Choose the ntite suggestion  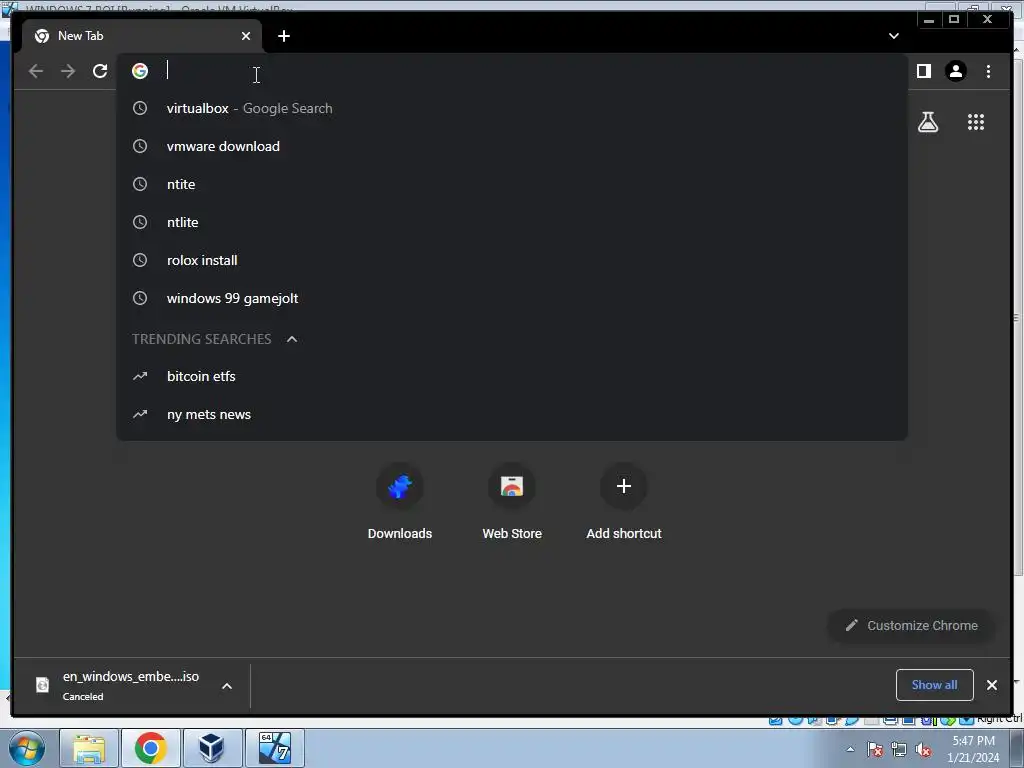(512, 184)
